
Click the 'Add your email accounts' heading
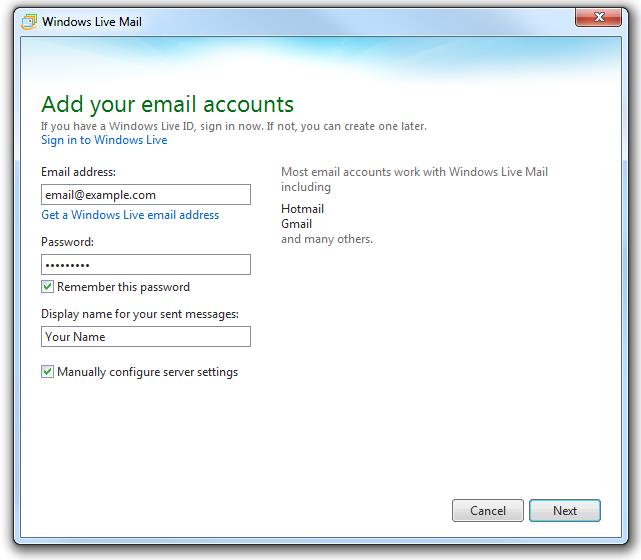tap(167, 105)
